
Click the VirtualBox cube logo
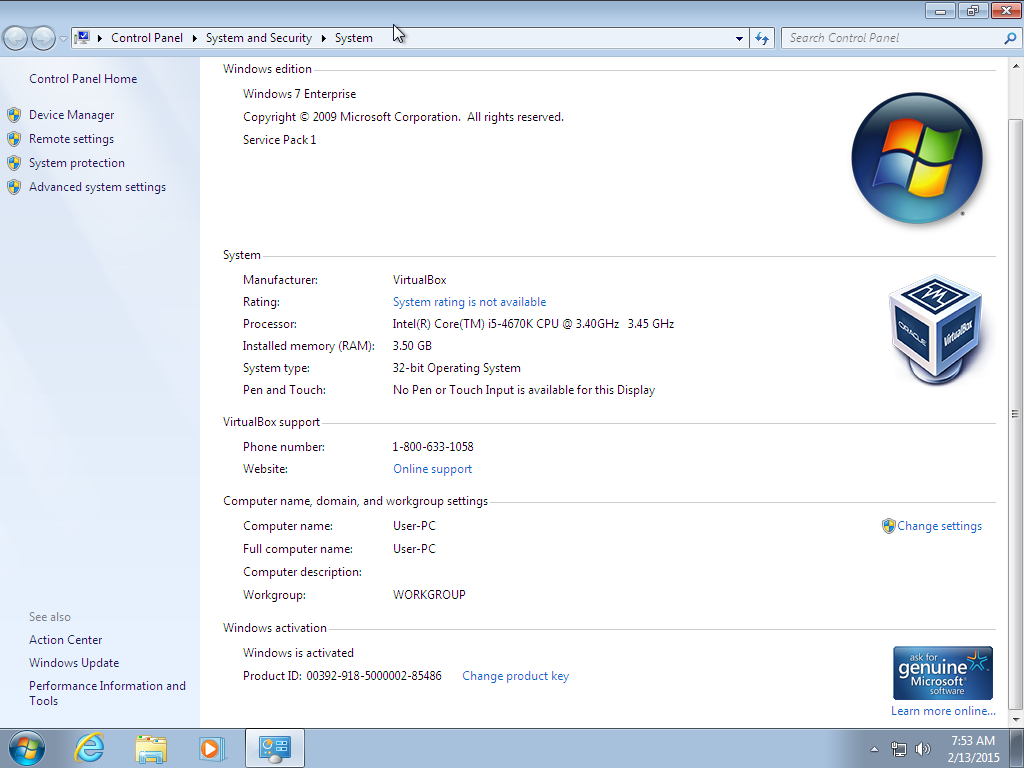tap(935, 329)
